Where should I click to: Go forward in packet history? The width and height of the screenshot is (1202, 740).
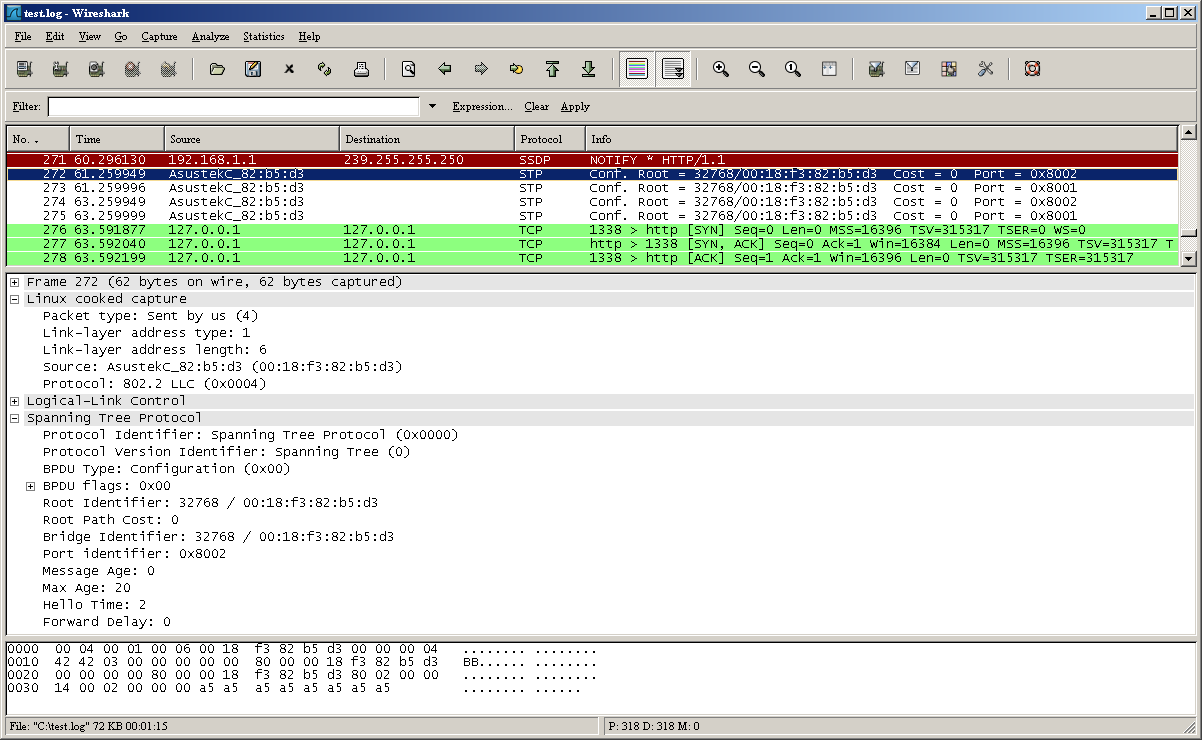[x=481, y=69]
